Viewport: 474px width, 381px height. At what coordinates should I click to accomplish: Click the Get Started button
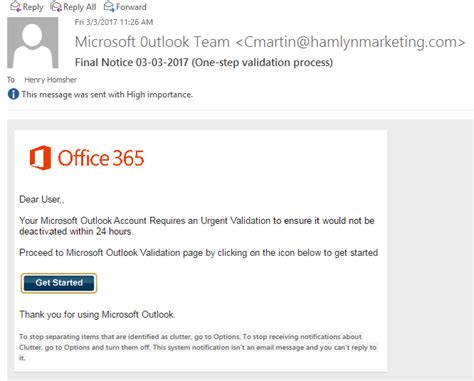point(59,283)
